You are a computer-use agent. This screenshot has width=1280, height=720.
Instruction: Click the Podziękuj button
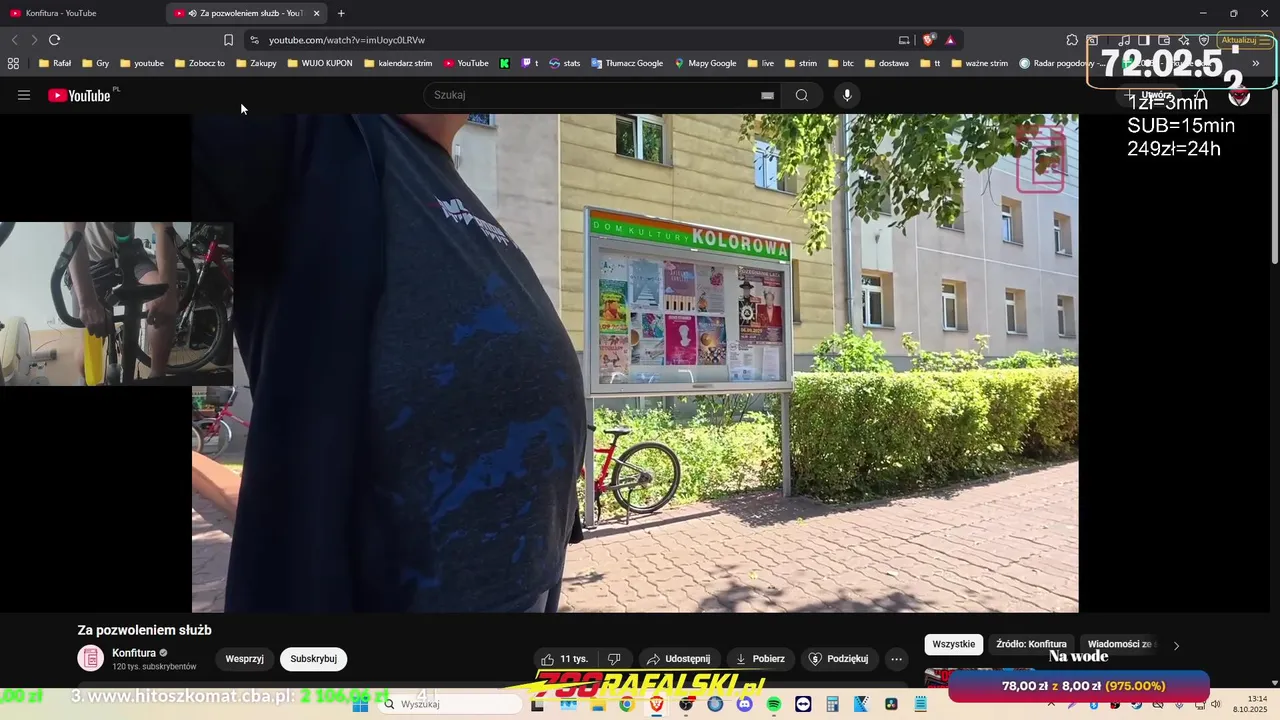point(838,659)
